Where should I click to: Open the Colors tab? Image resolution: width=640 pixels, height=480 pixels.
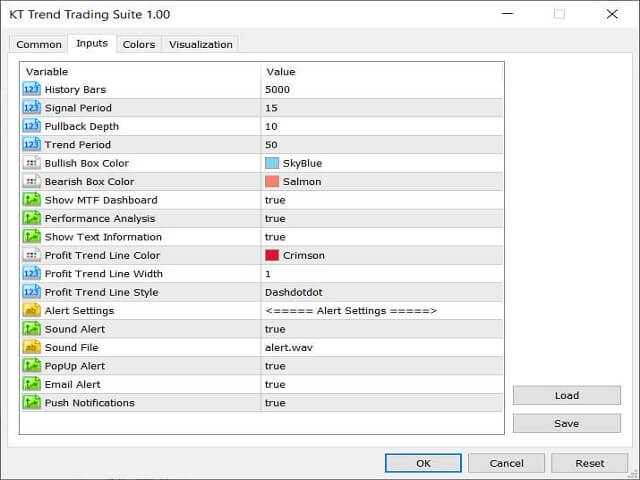tap(139, 44)
